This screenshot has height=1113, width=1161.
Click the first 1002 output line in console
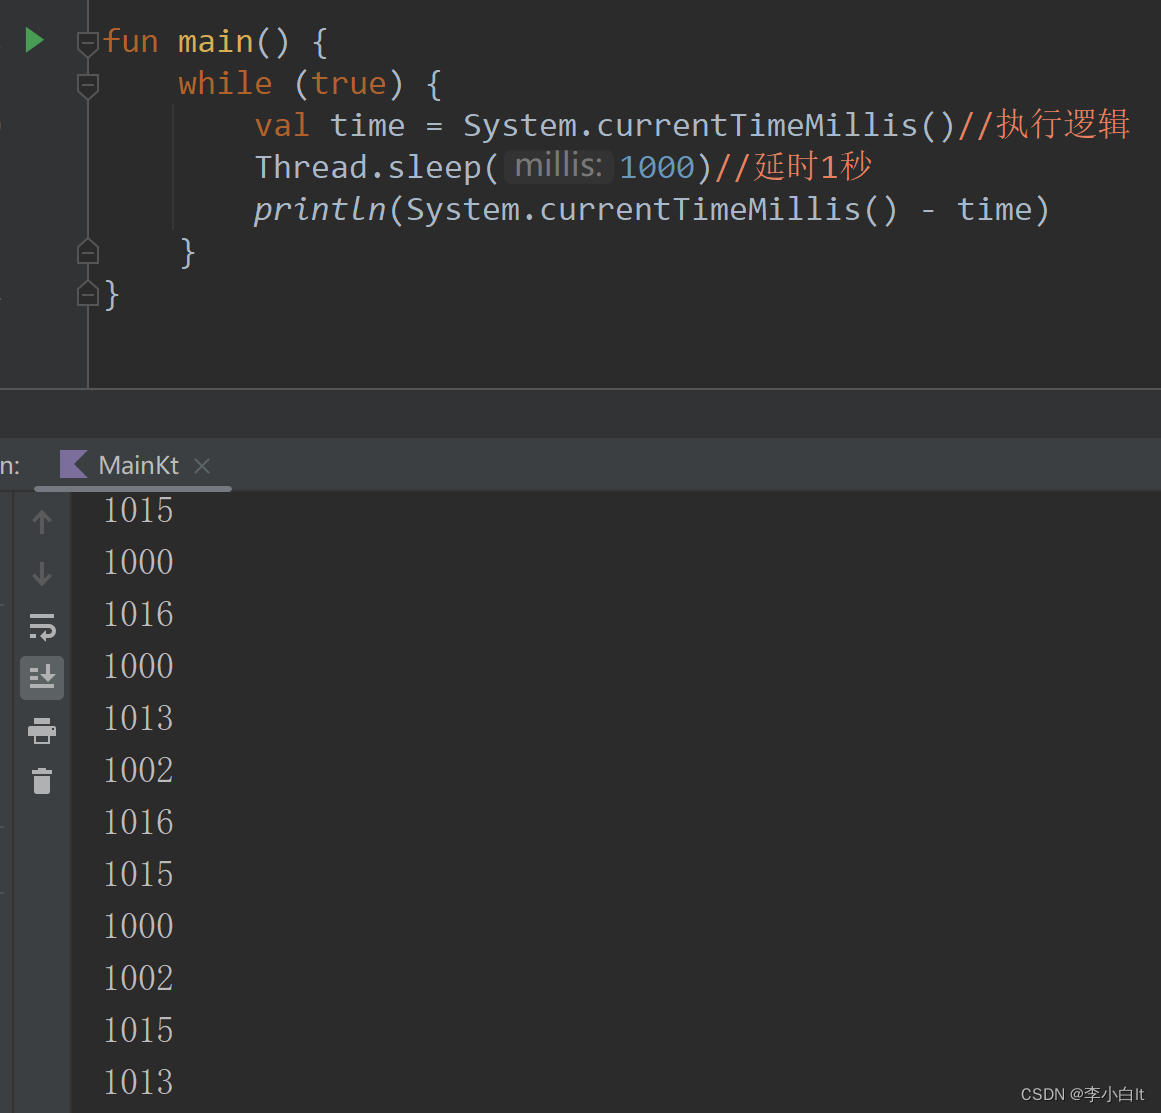138,770
